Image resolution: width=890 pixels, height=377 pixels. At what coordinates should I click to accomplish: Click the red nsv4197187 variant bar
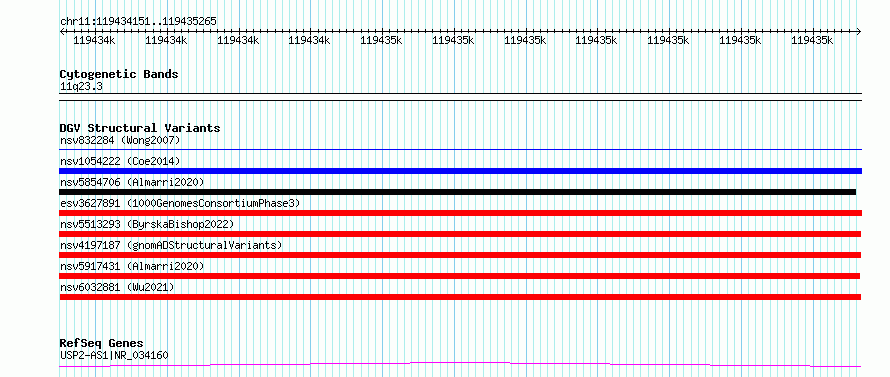click(460, 255)
